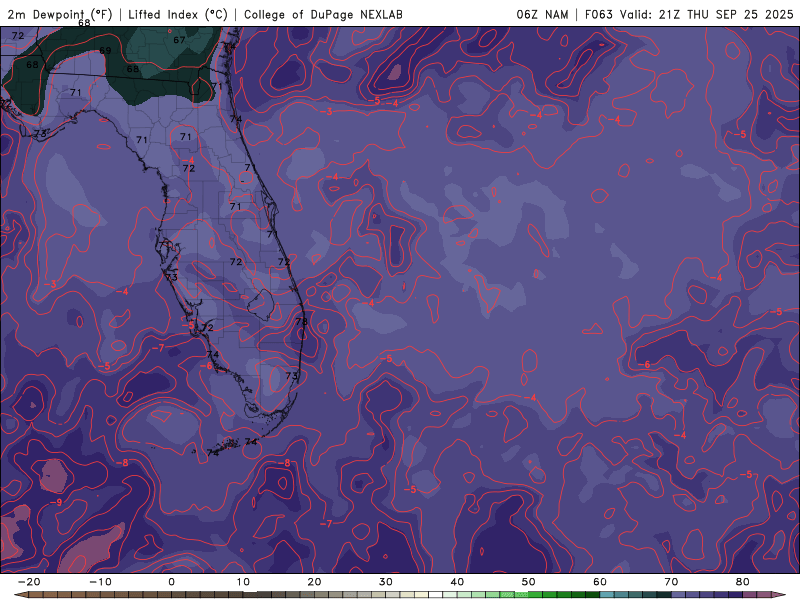Click the "0" colorbar tick label

[171, 582]
